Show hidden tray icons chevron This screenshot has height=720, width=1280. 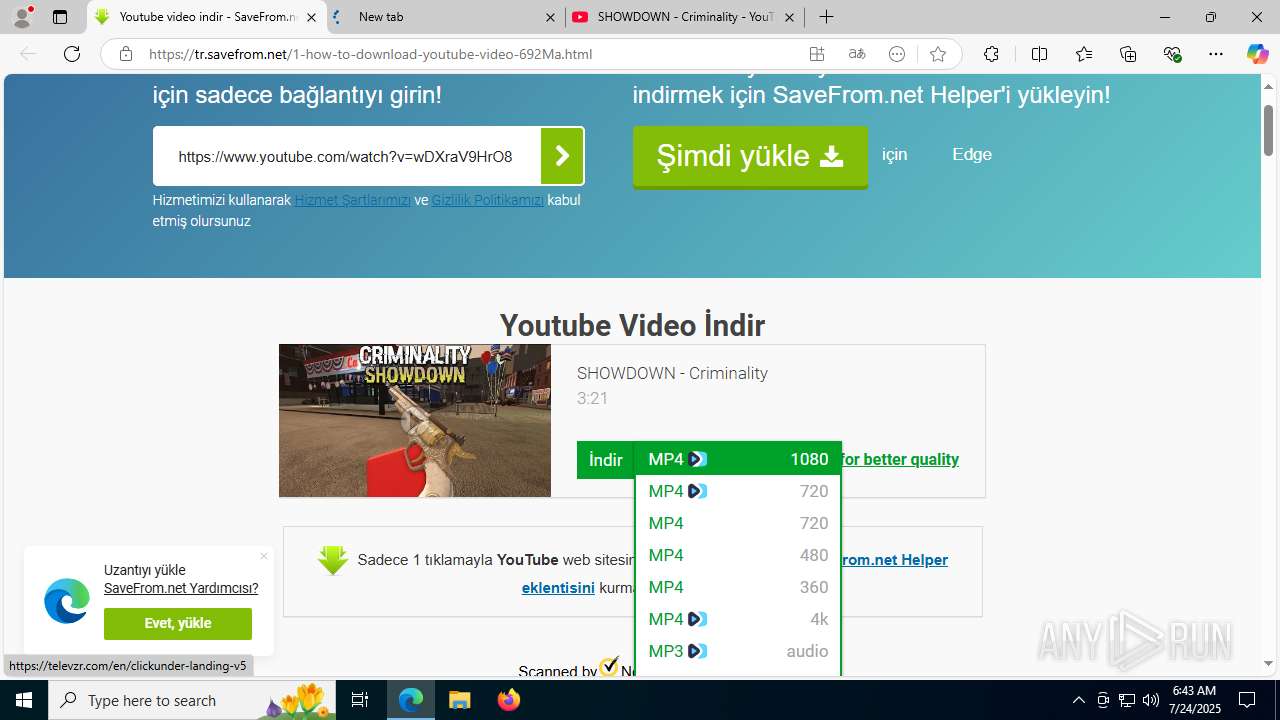(1078, 700)
